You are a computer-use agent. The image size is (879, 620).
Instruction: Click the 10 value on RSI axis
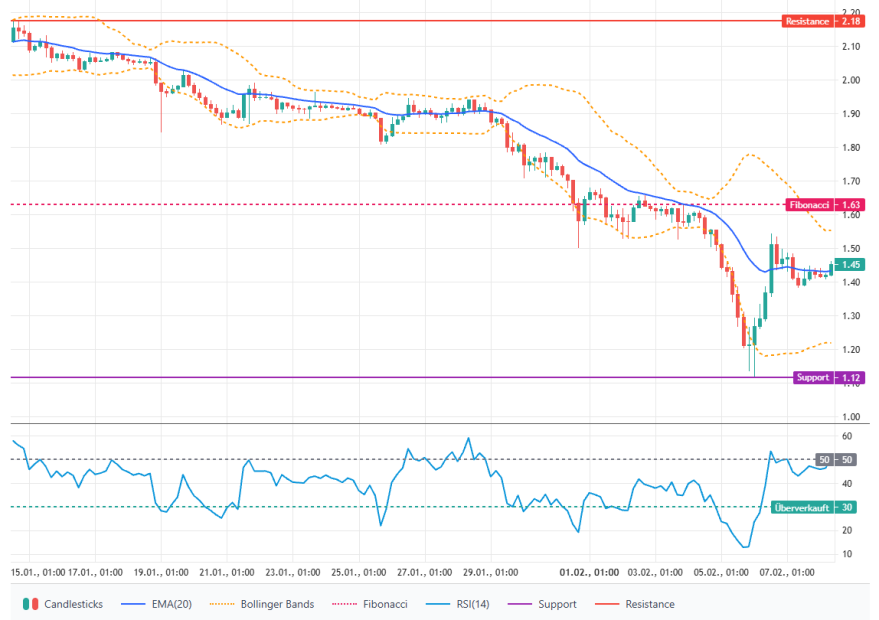pyautogui.click(x=847, y=554)
